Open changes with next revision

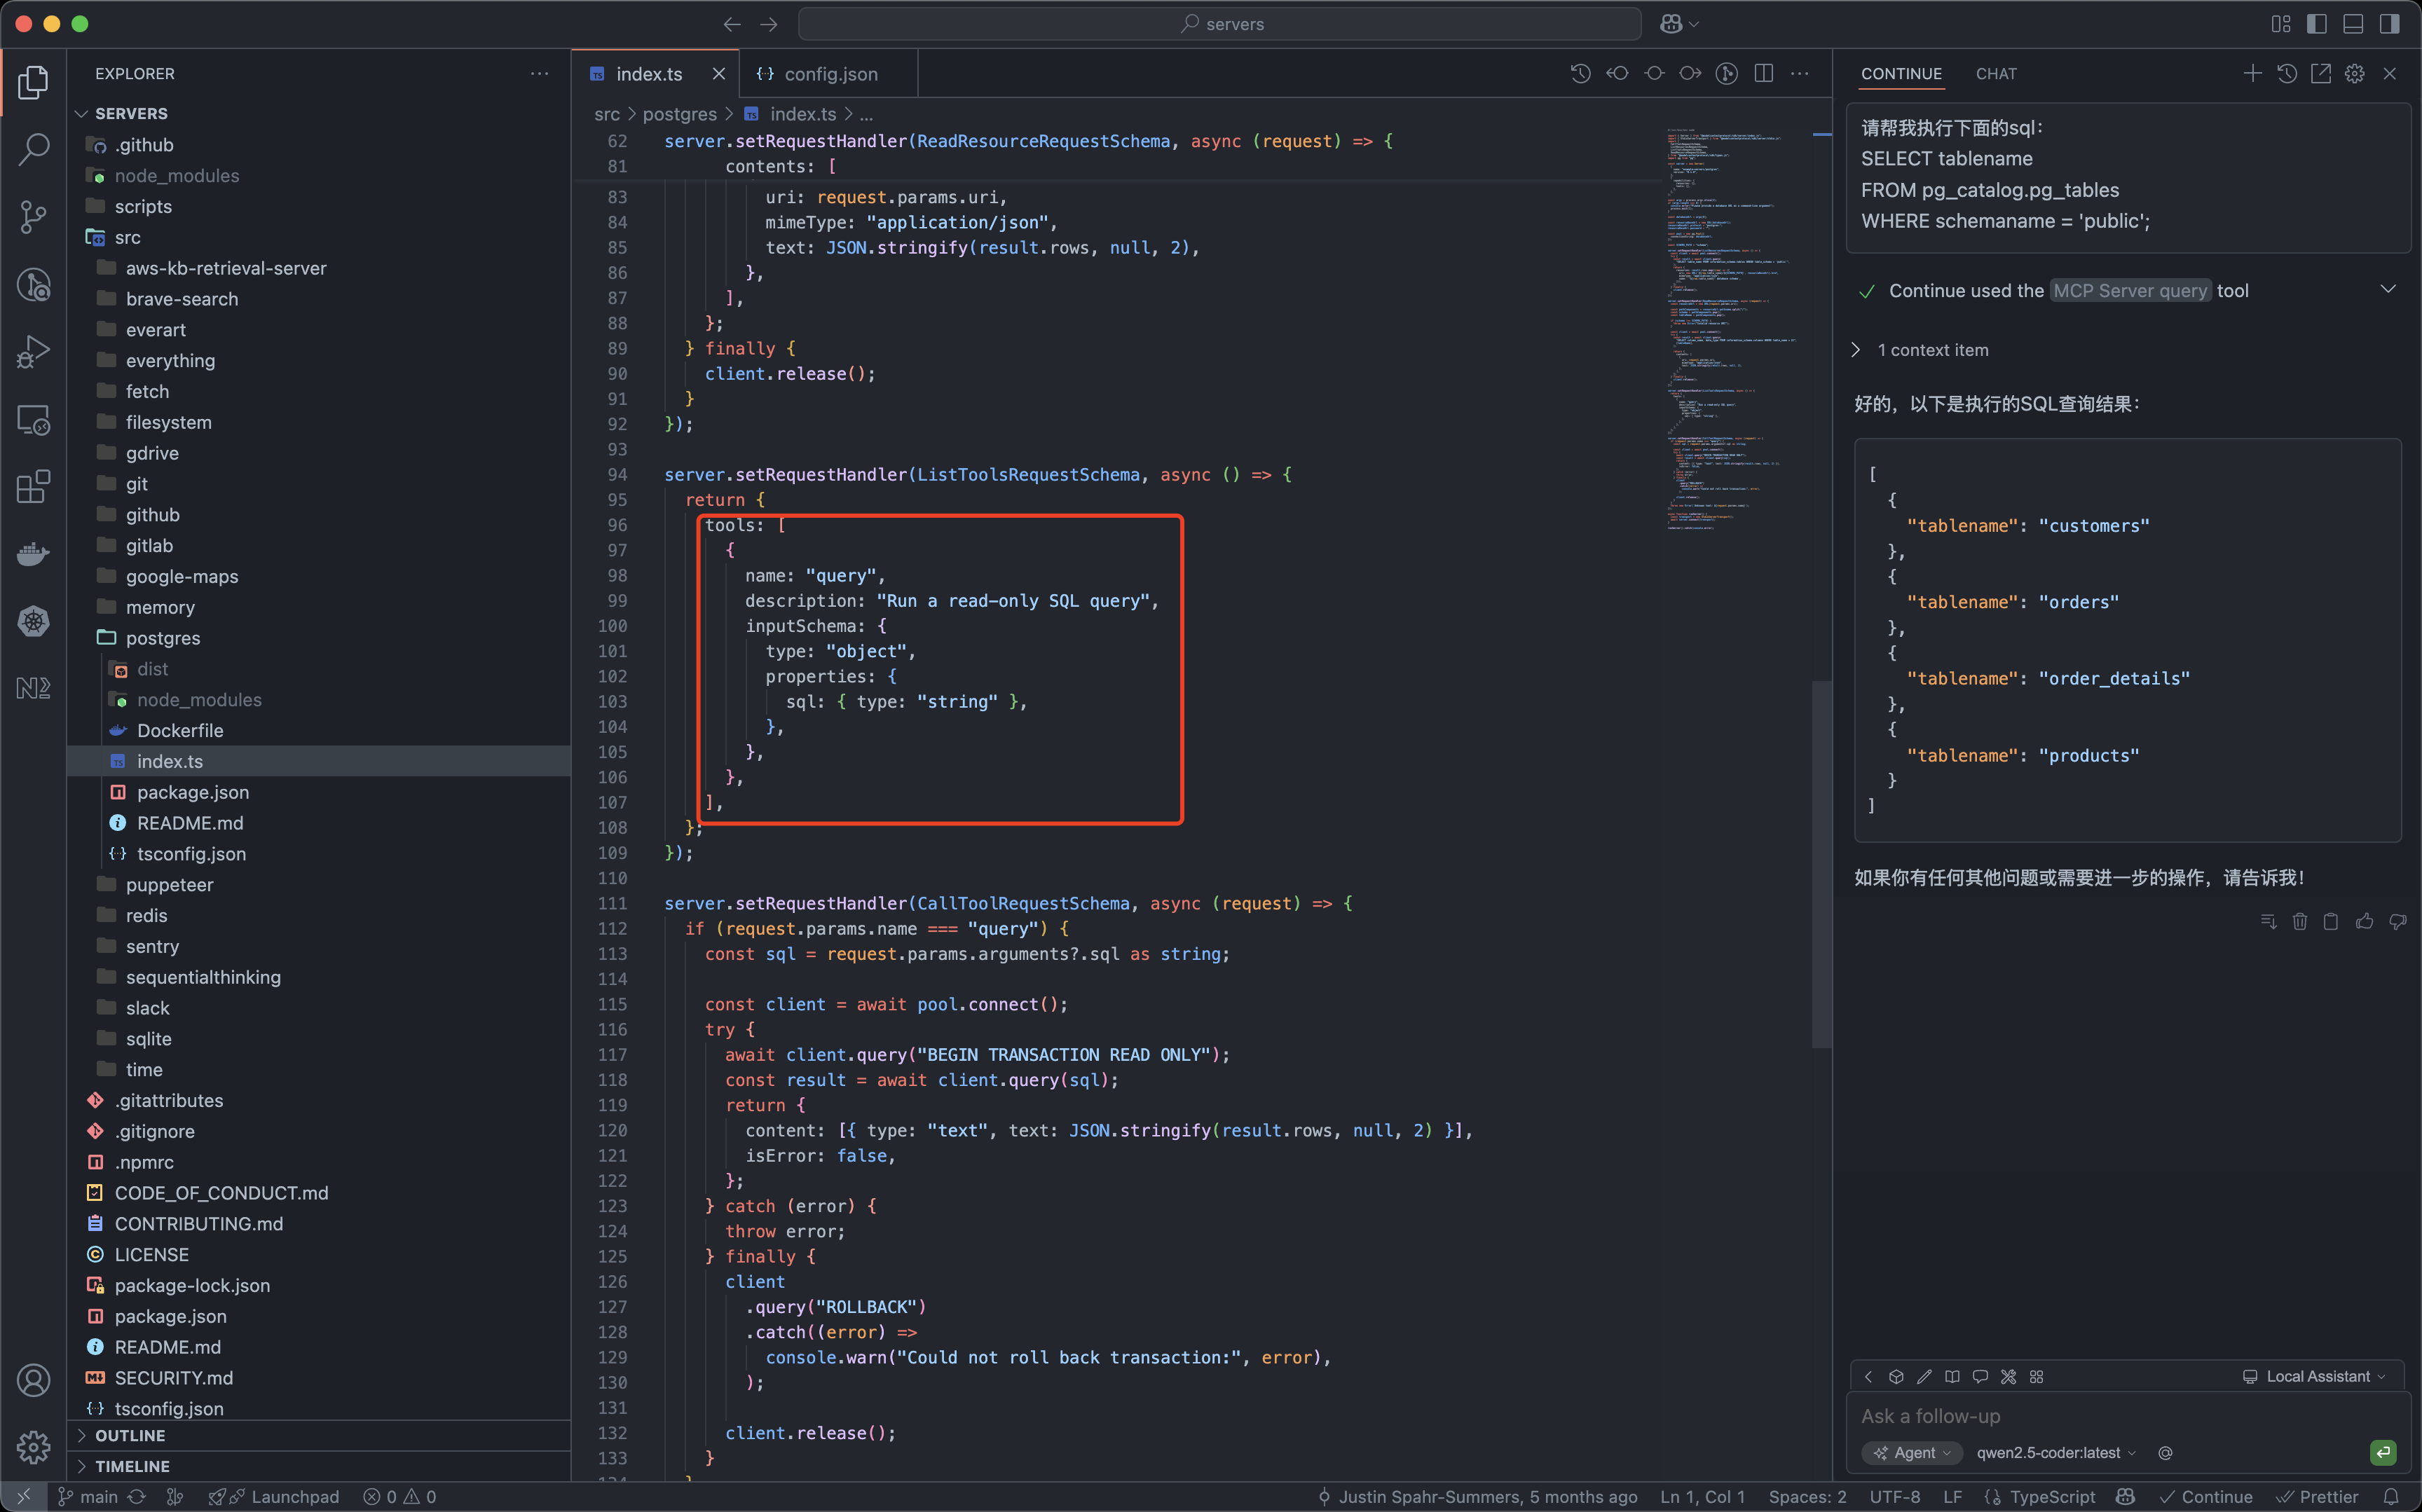(x=1690, y=73)
